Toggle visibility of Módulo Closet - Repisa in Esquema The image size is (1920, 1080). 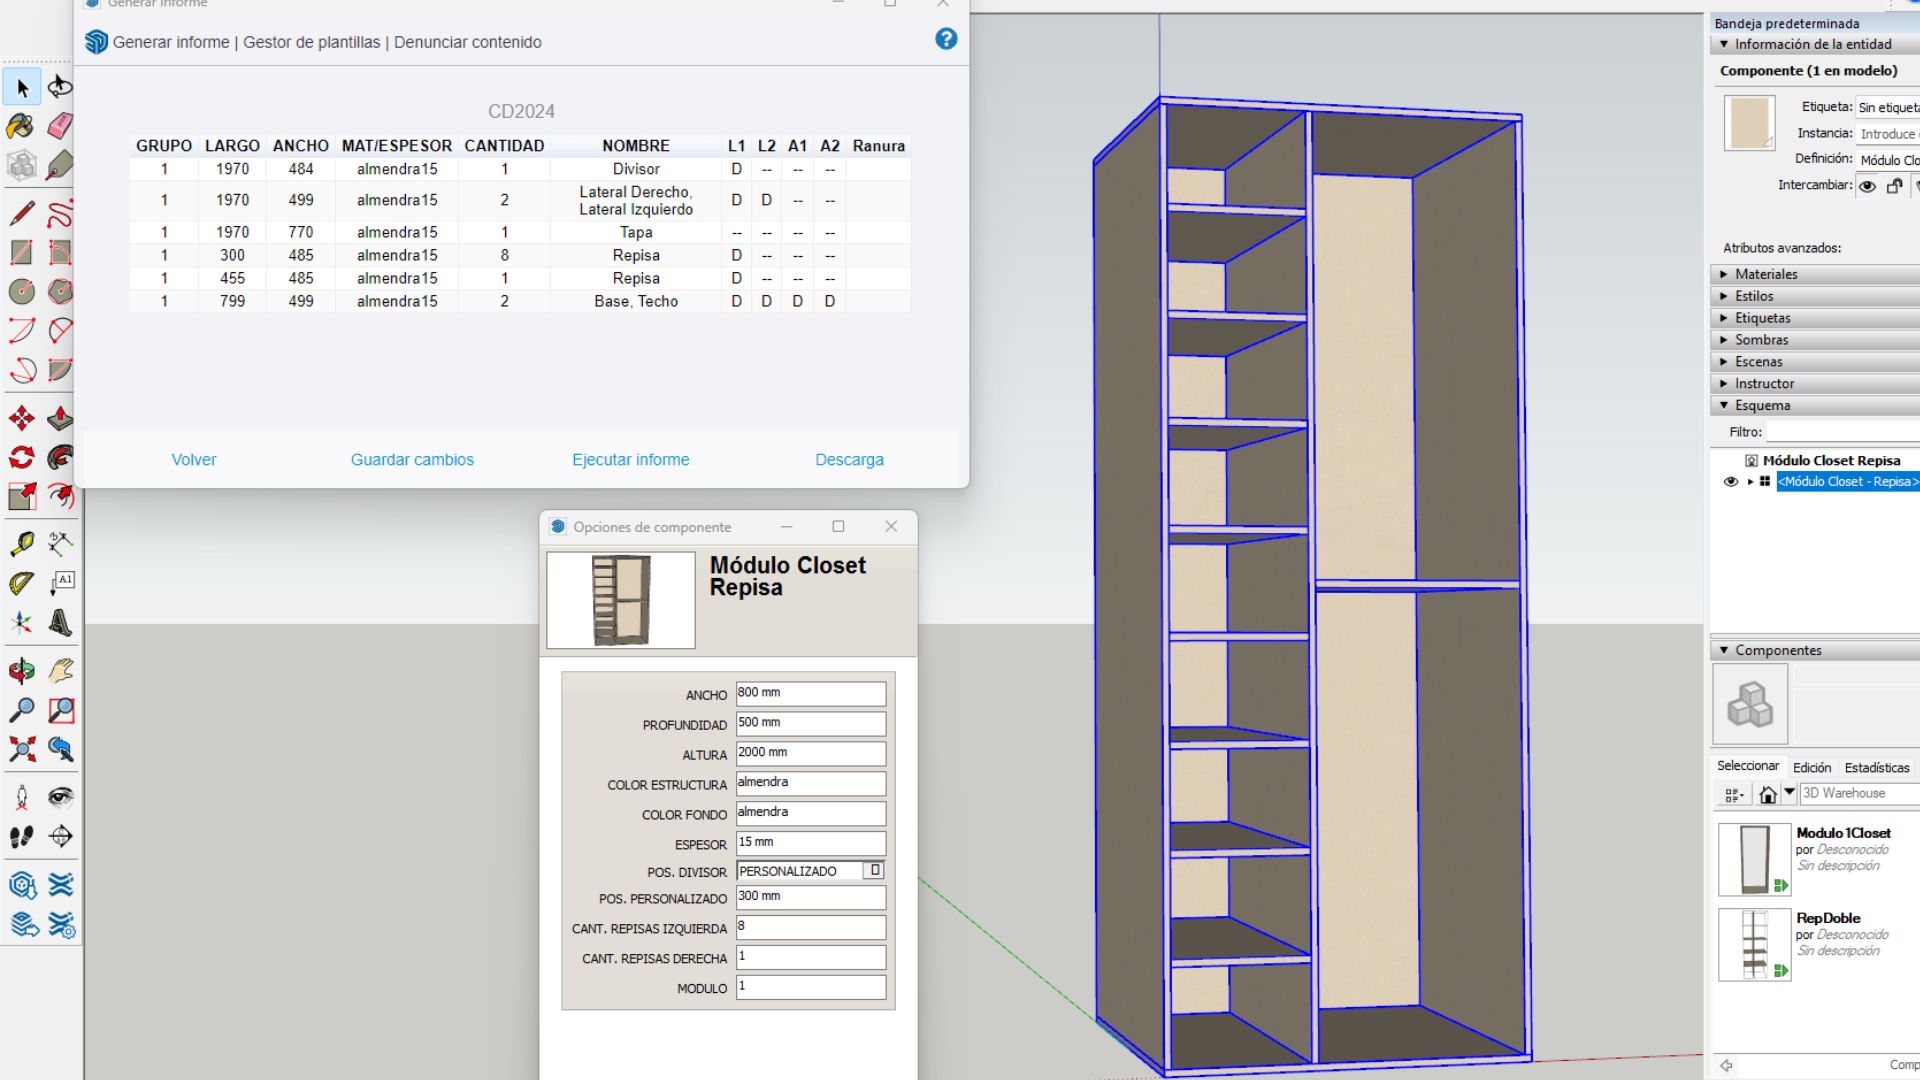[x=1731, y=481]
